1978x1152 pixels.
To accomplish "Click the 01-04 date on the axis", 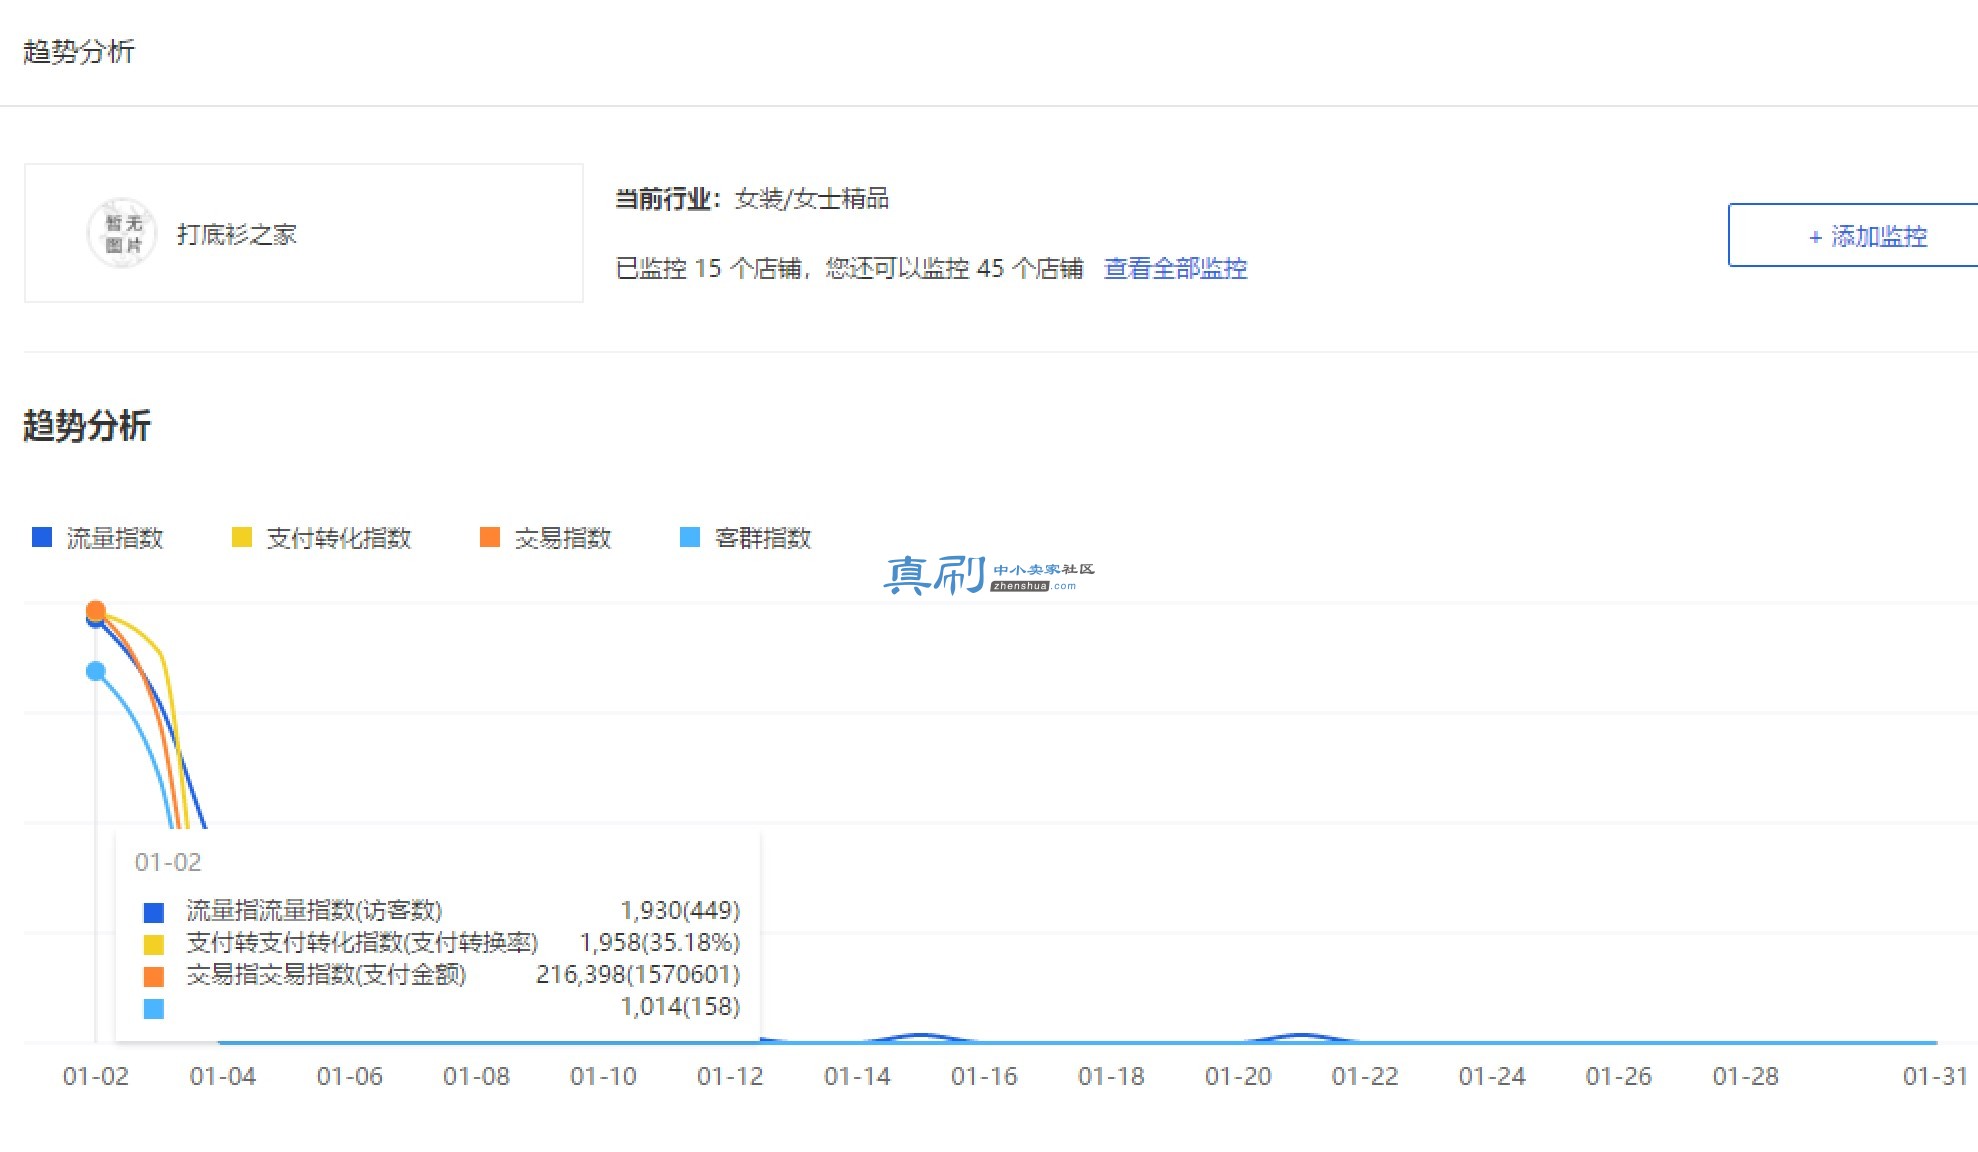I will tap(223, 1077).
